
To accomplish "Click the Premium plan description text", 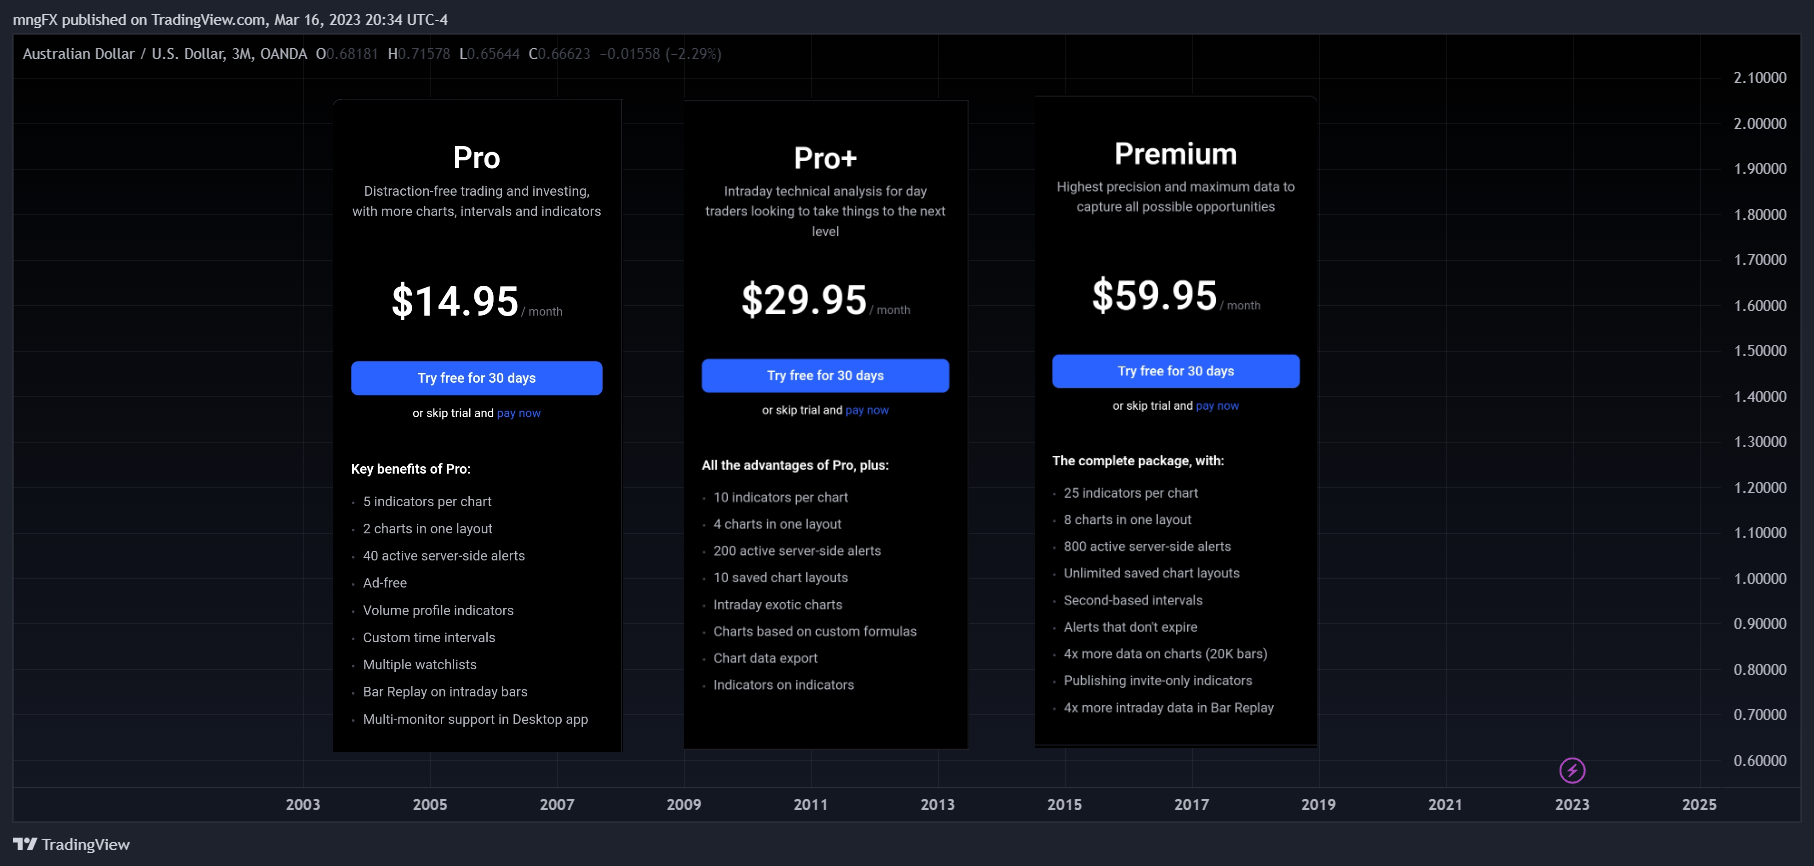I will [x=1176, y=197].
